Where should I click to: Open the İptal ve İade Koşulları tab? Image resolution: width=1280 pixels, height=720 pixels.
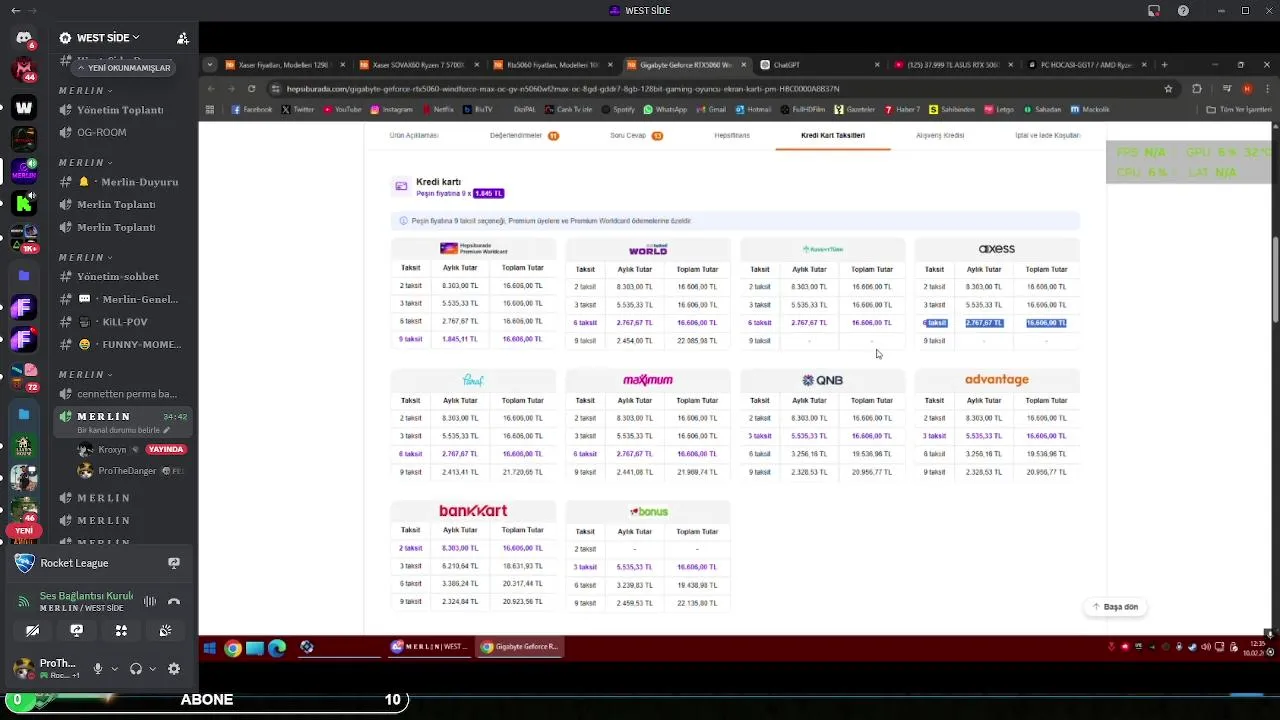(1047, 135)
